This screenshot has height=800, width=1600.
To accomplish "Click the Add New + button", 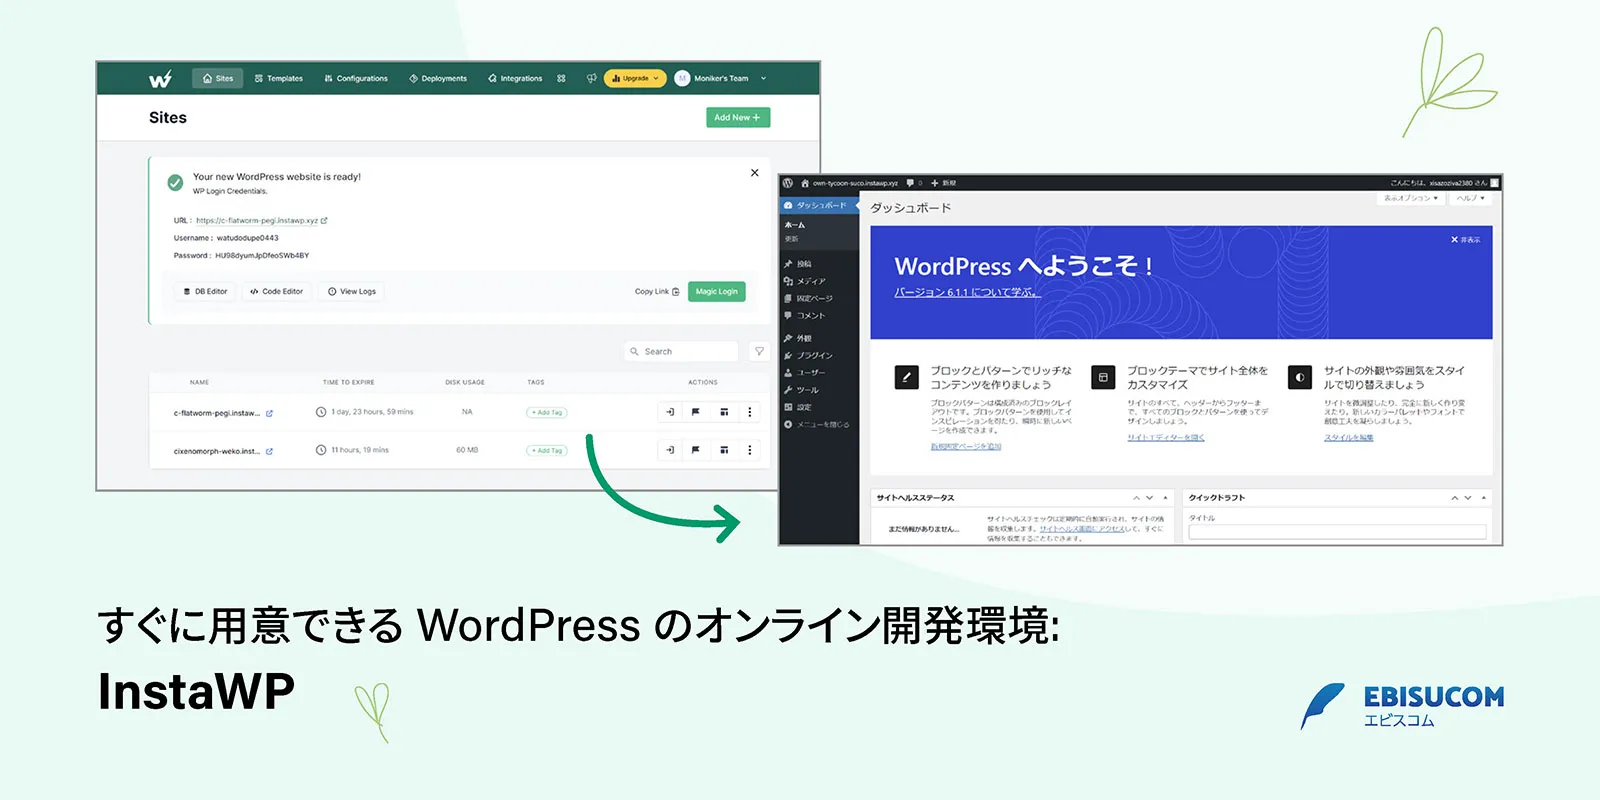I will [x=737, y=117].
